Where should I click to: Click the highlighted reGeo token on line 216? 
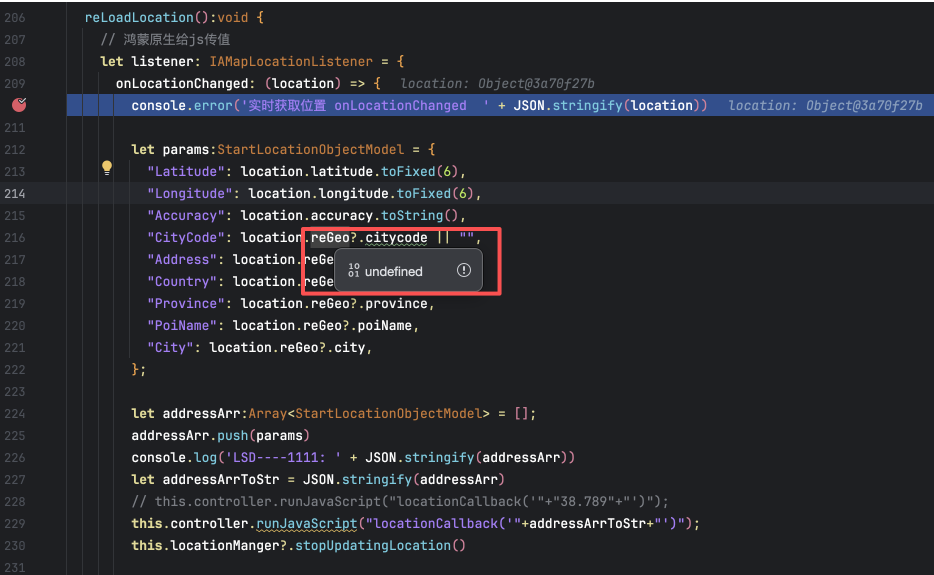[329, 238]
